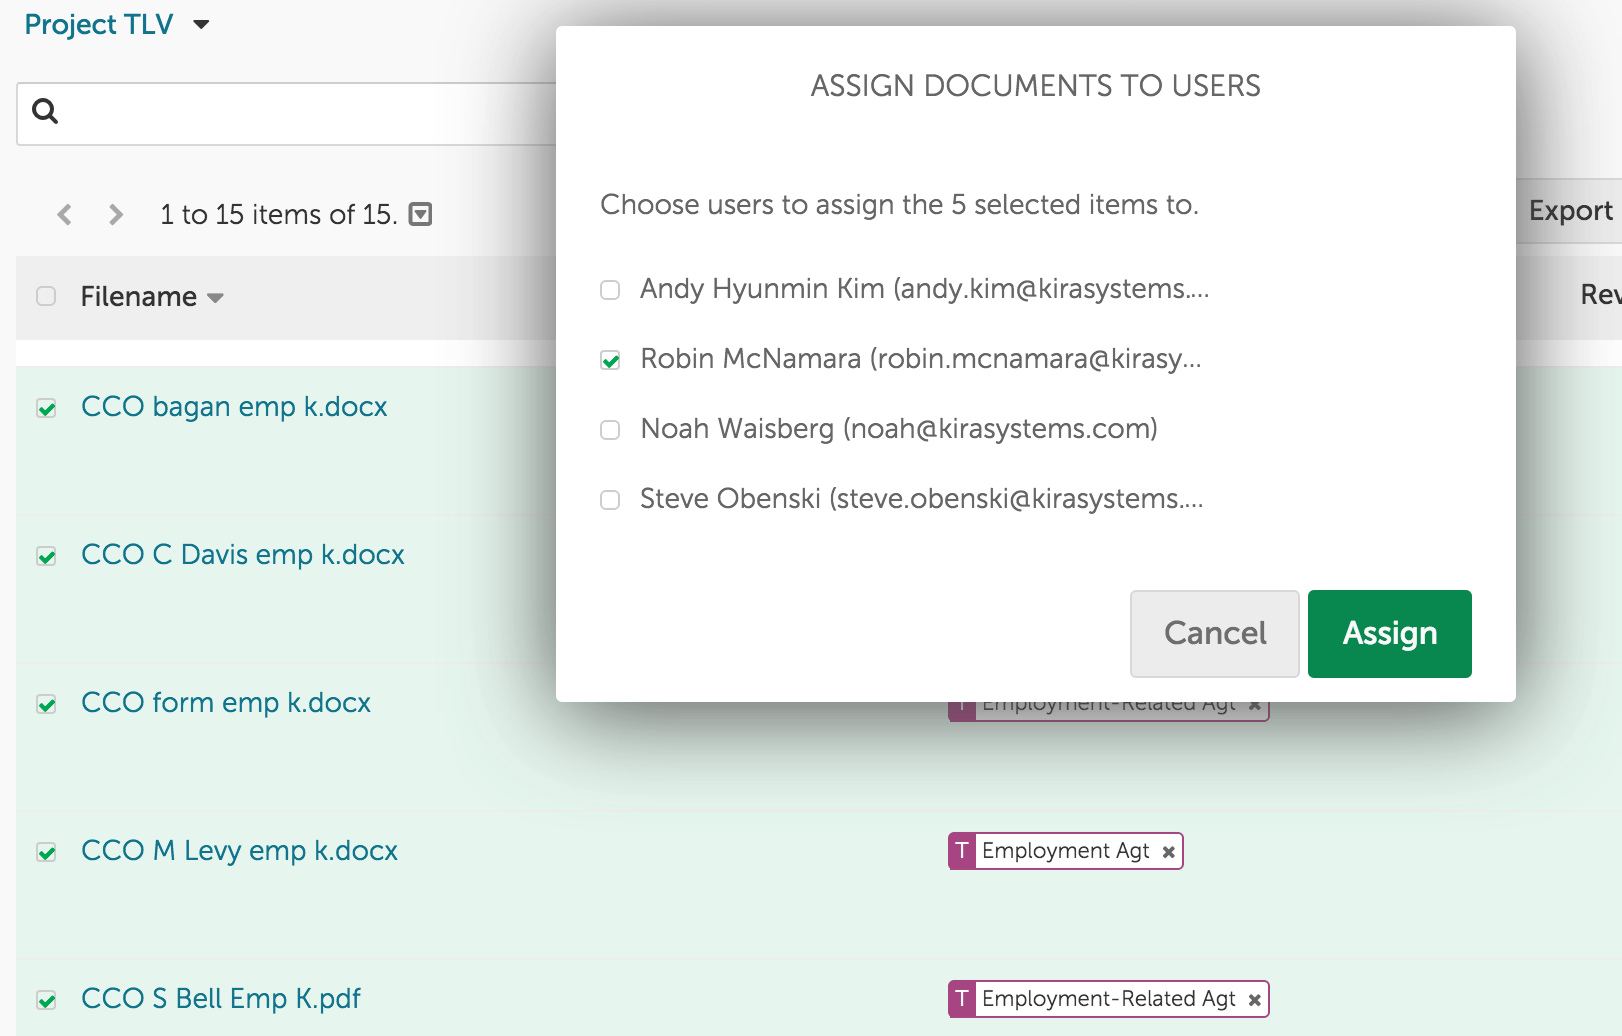Click Employment-Related Agt tag on S Bell row
This screenshot has width=1622, height=1036.
point(1109,999)
